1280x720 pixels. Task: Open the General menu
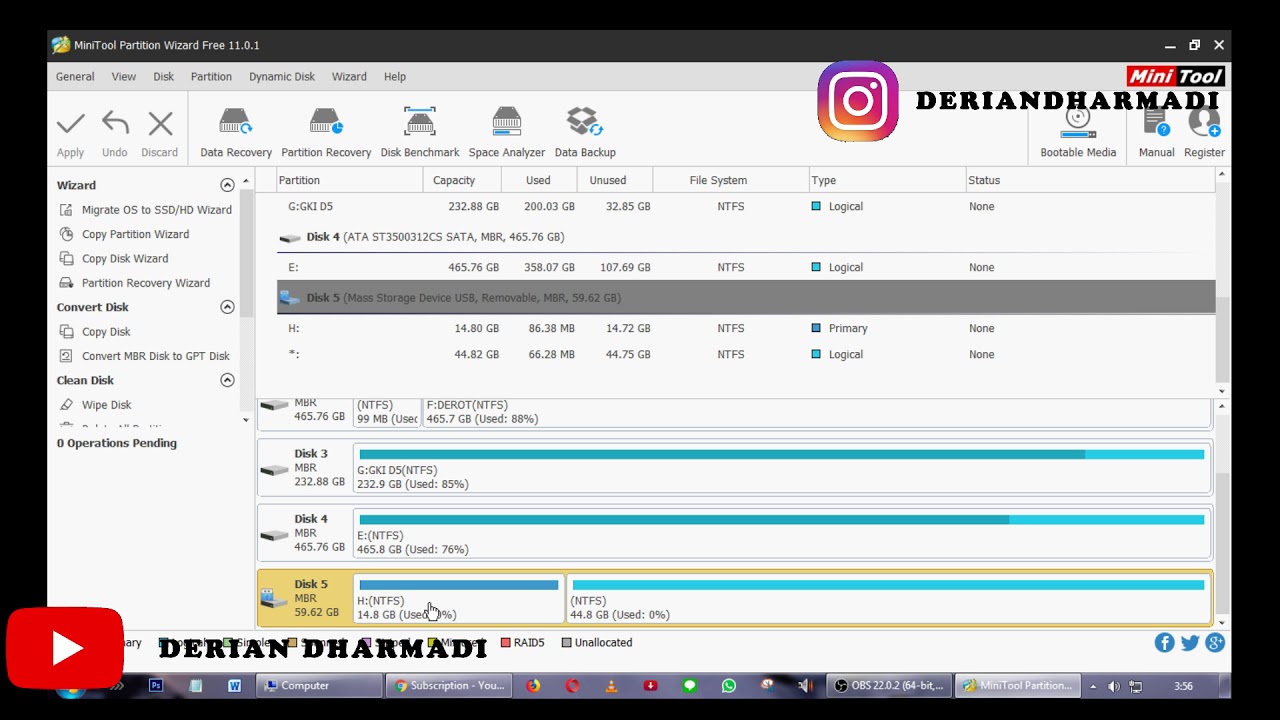(75, 77)
